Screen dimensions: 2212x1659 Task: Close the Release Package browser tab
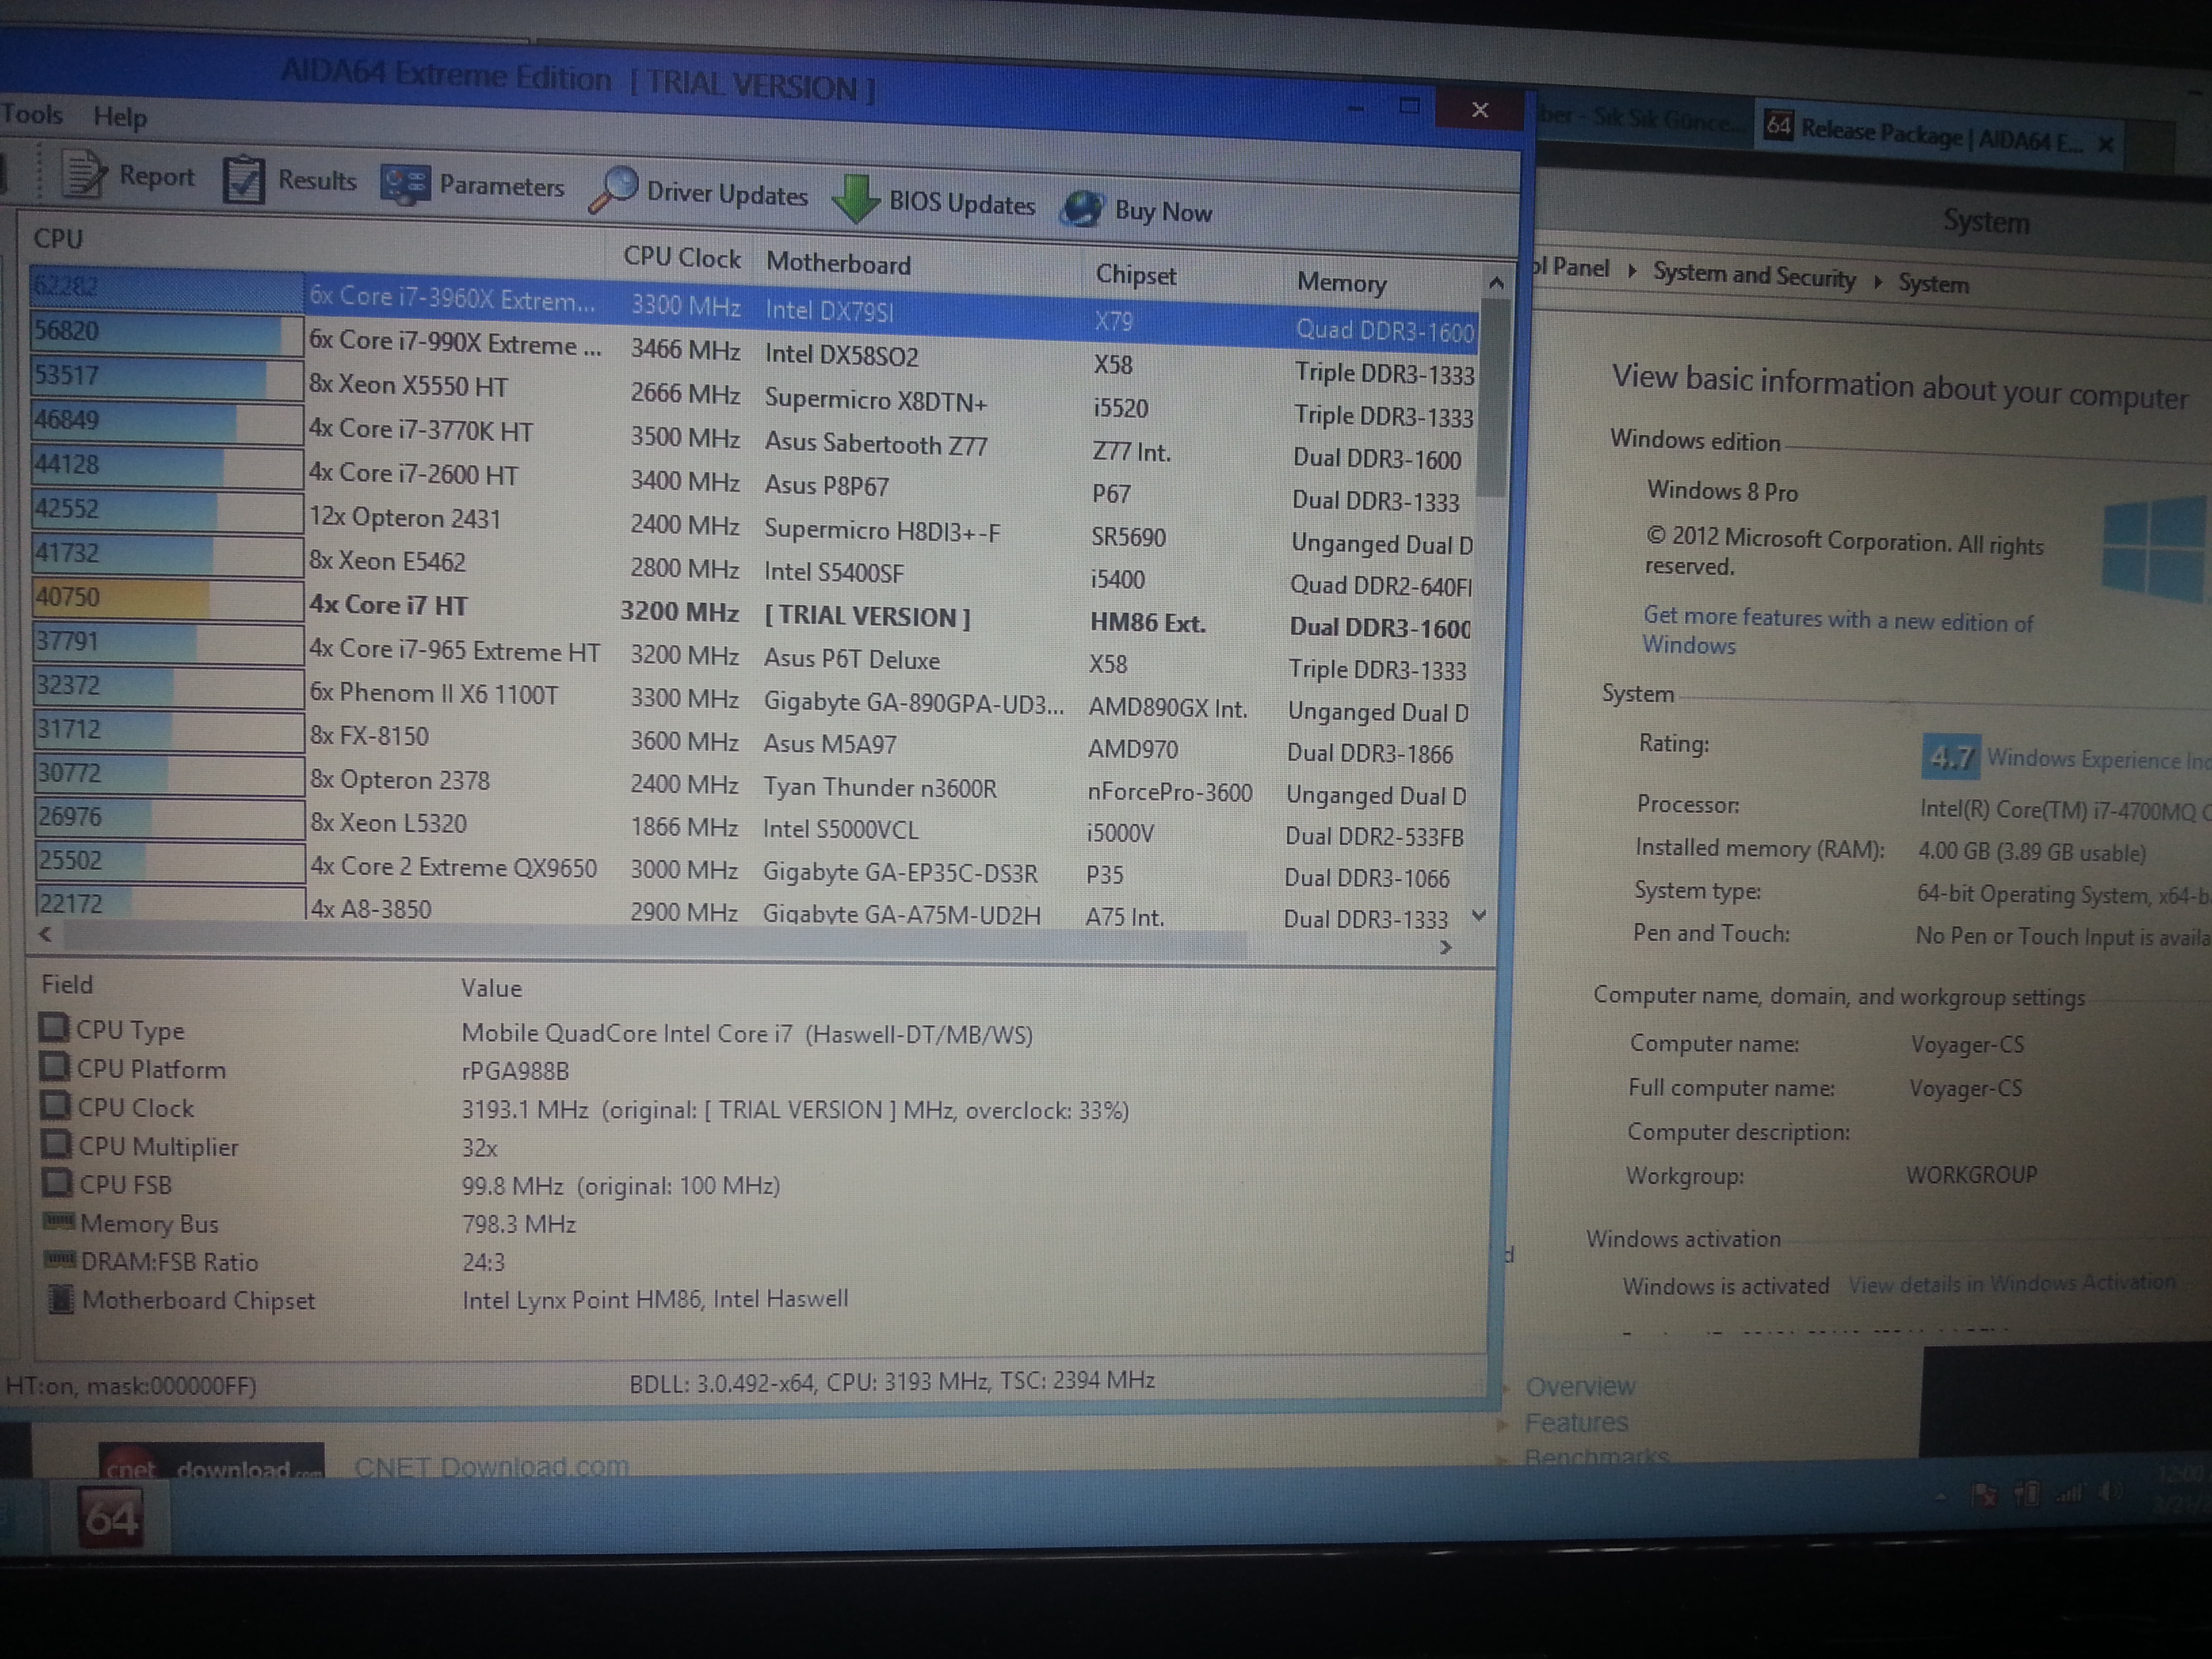point(2105,144)
